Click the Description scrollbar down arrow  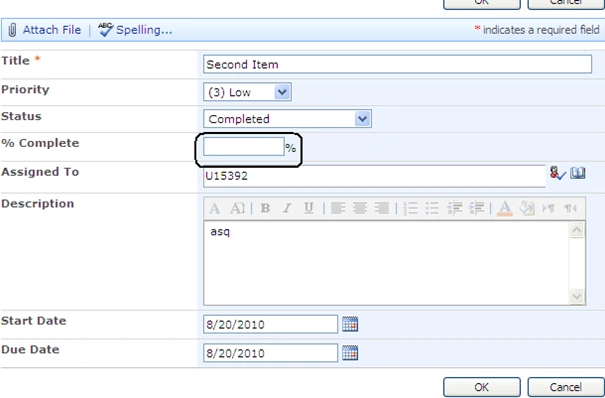[x=576, y=297]
